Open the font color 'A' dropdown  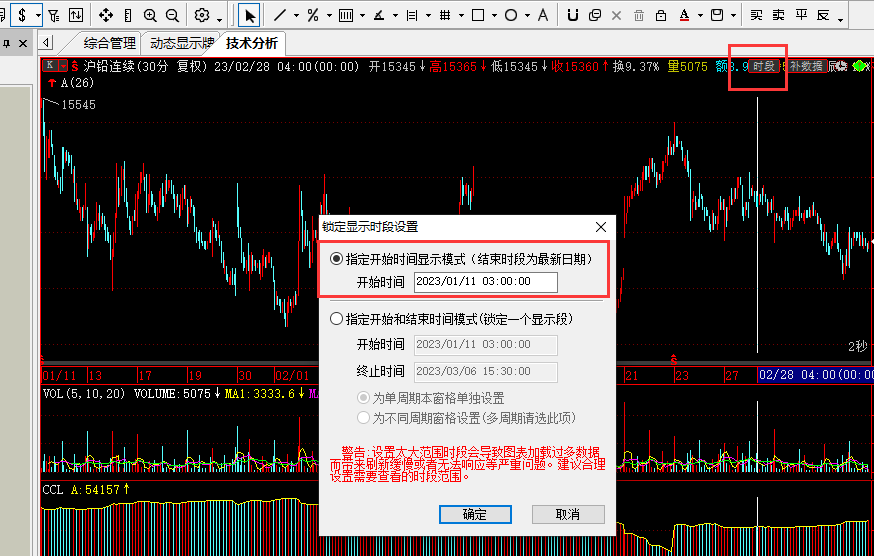coord(698,16)
